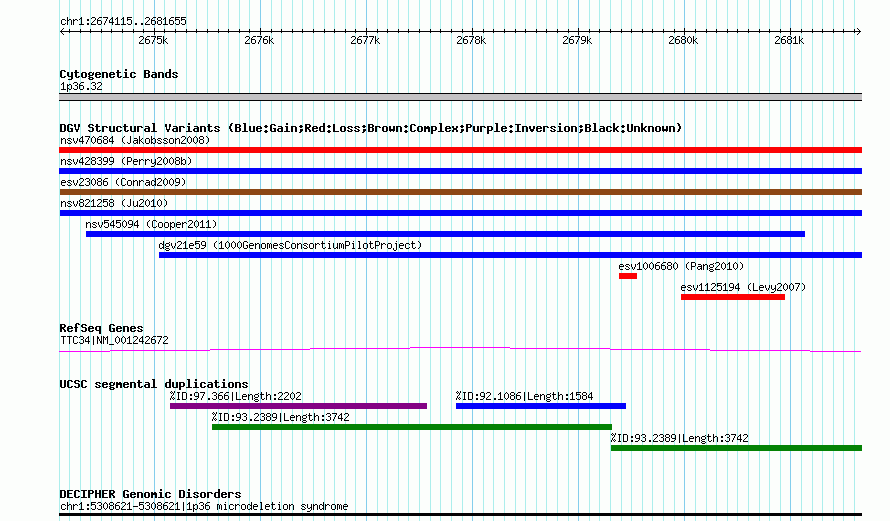Select the blue nsv428399 Perry2008b gain bar
Viewport: 890px width, 521px height.
(x=460, y=171)
